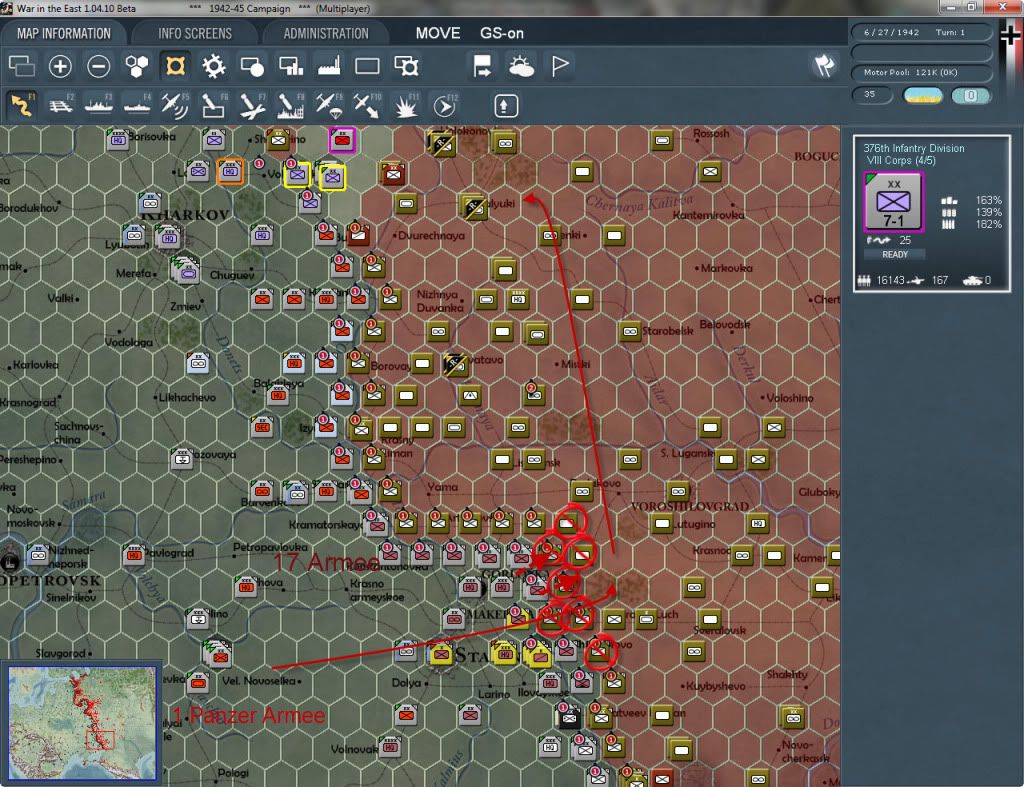
Task: Select the orange-outlined HQ counter on map
Action: (x=230, y=171)
